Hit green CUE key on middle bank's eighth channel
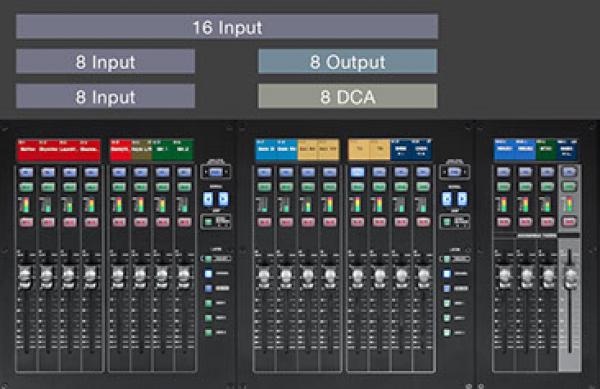This screenshot has height=389, width=600. 423,187
